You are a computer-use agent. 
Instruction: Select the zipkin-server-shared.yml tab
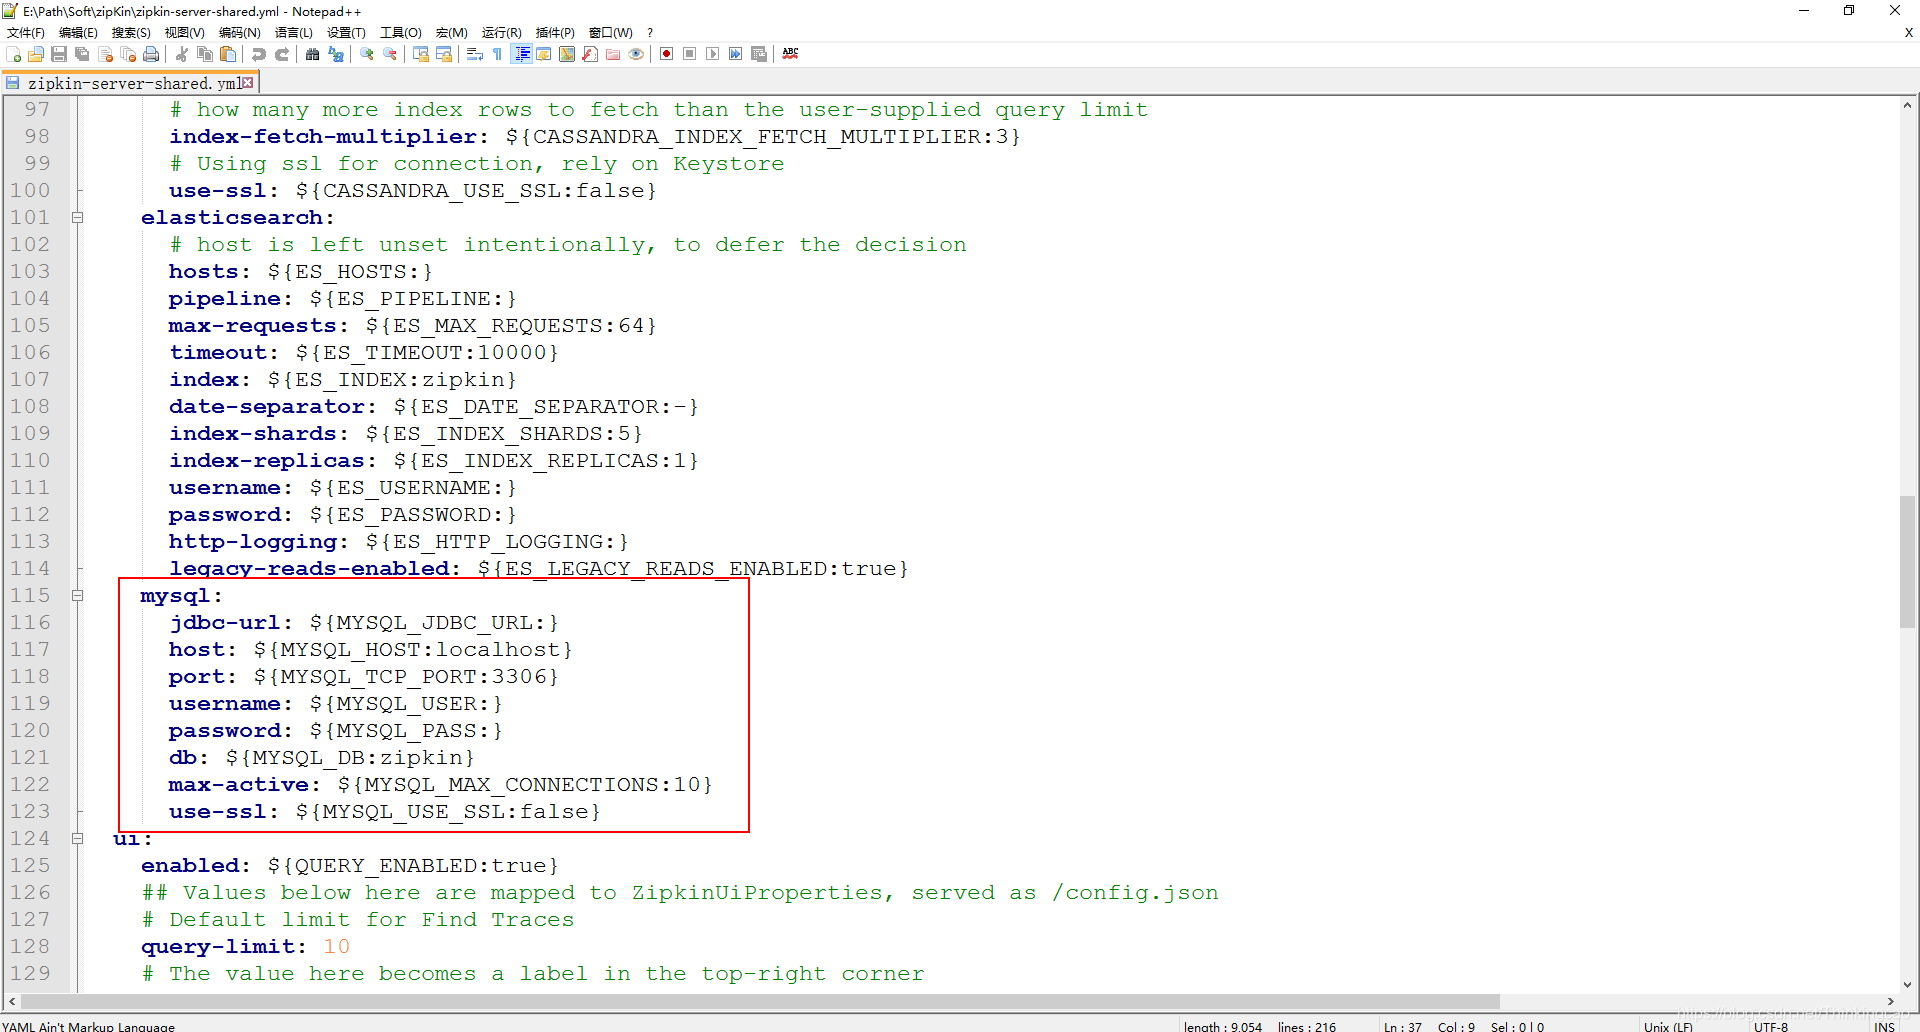pyautogui.click(x=130, y=83)
